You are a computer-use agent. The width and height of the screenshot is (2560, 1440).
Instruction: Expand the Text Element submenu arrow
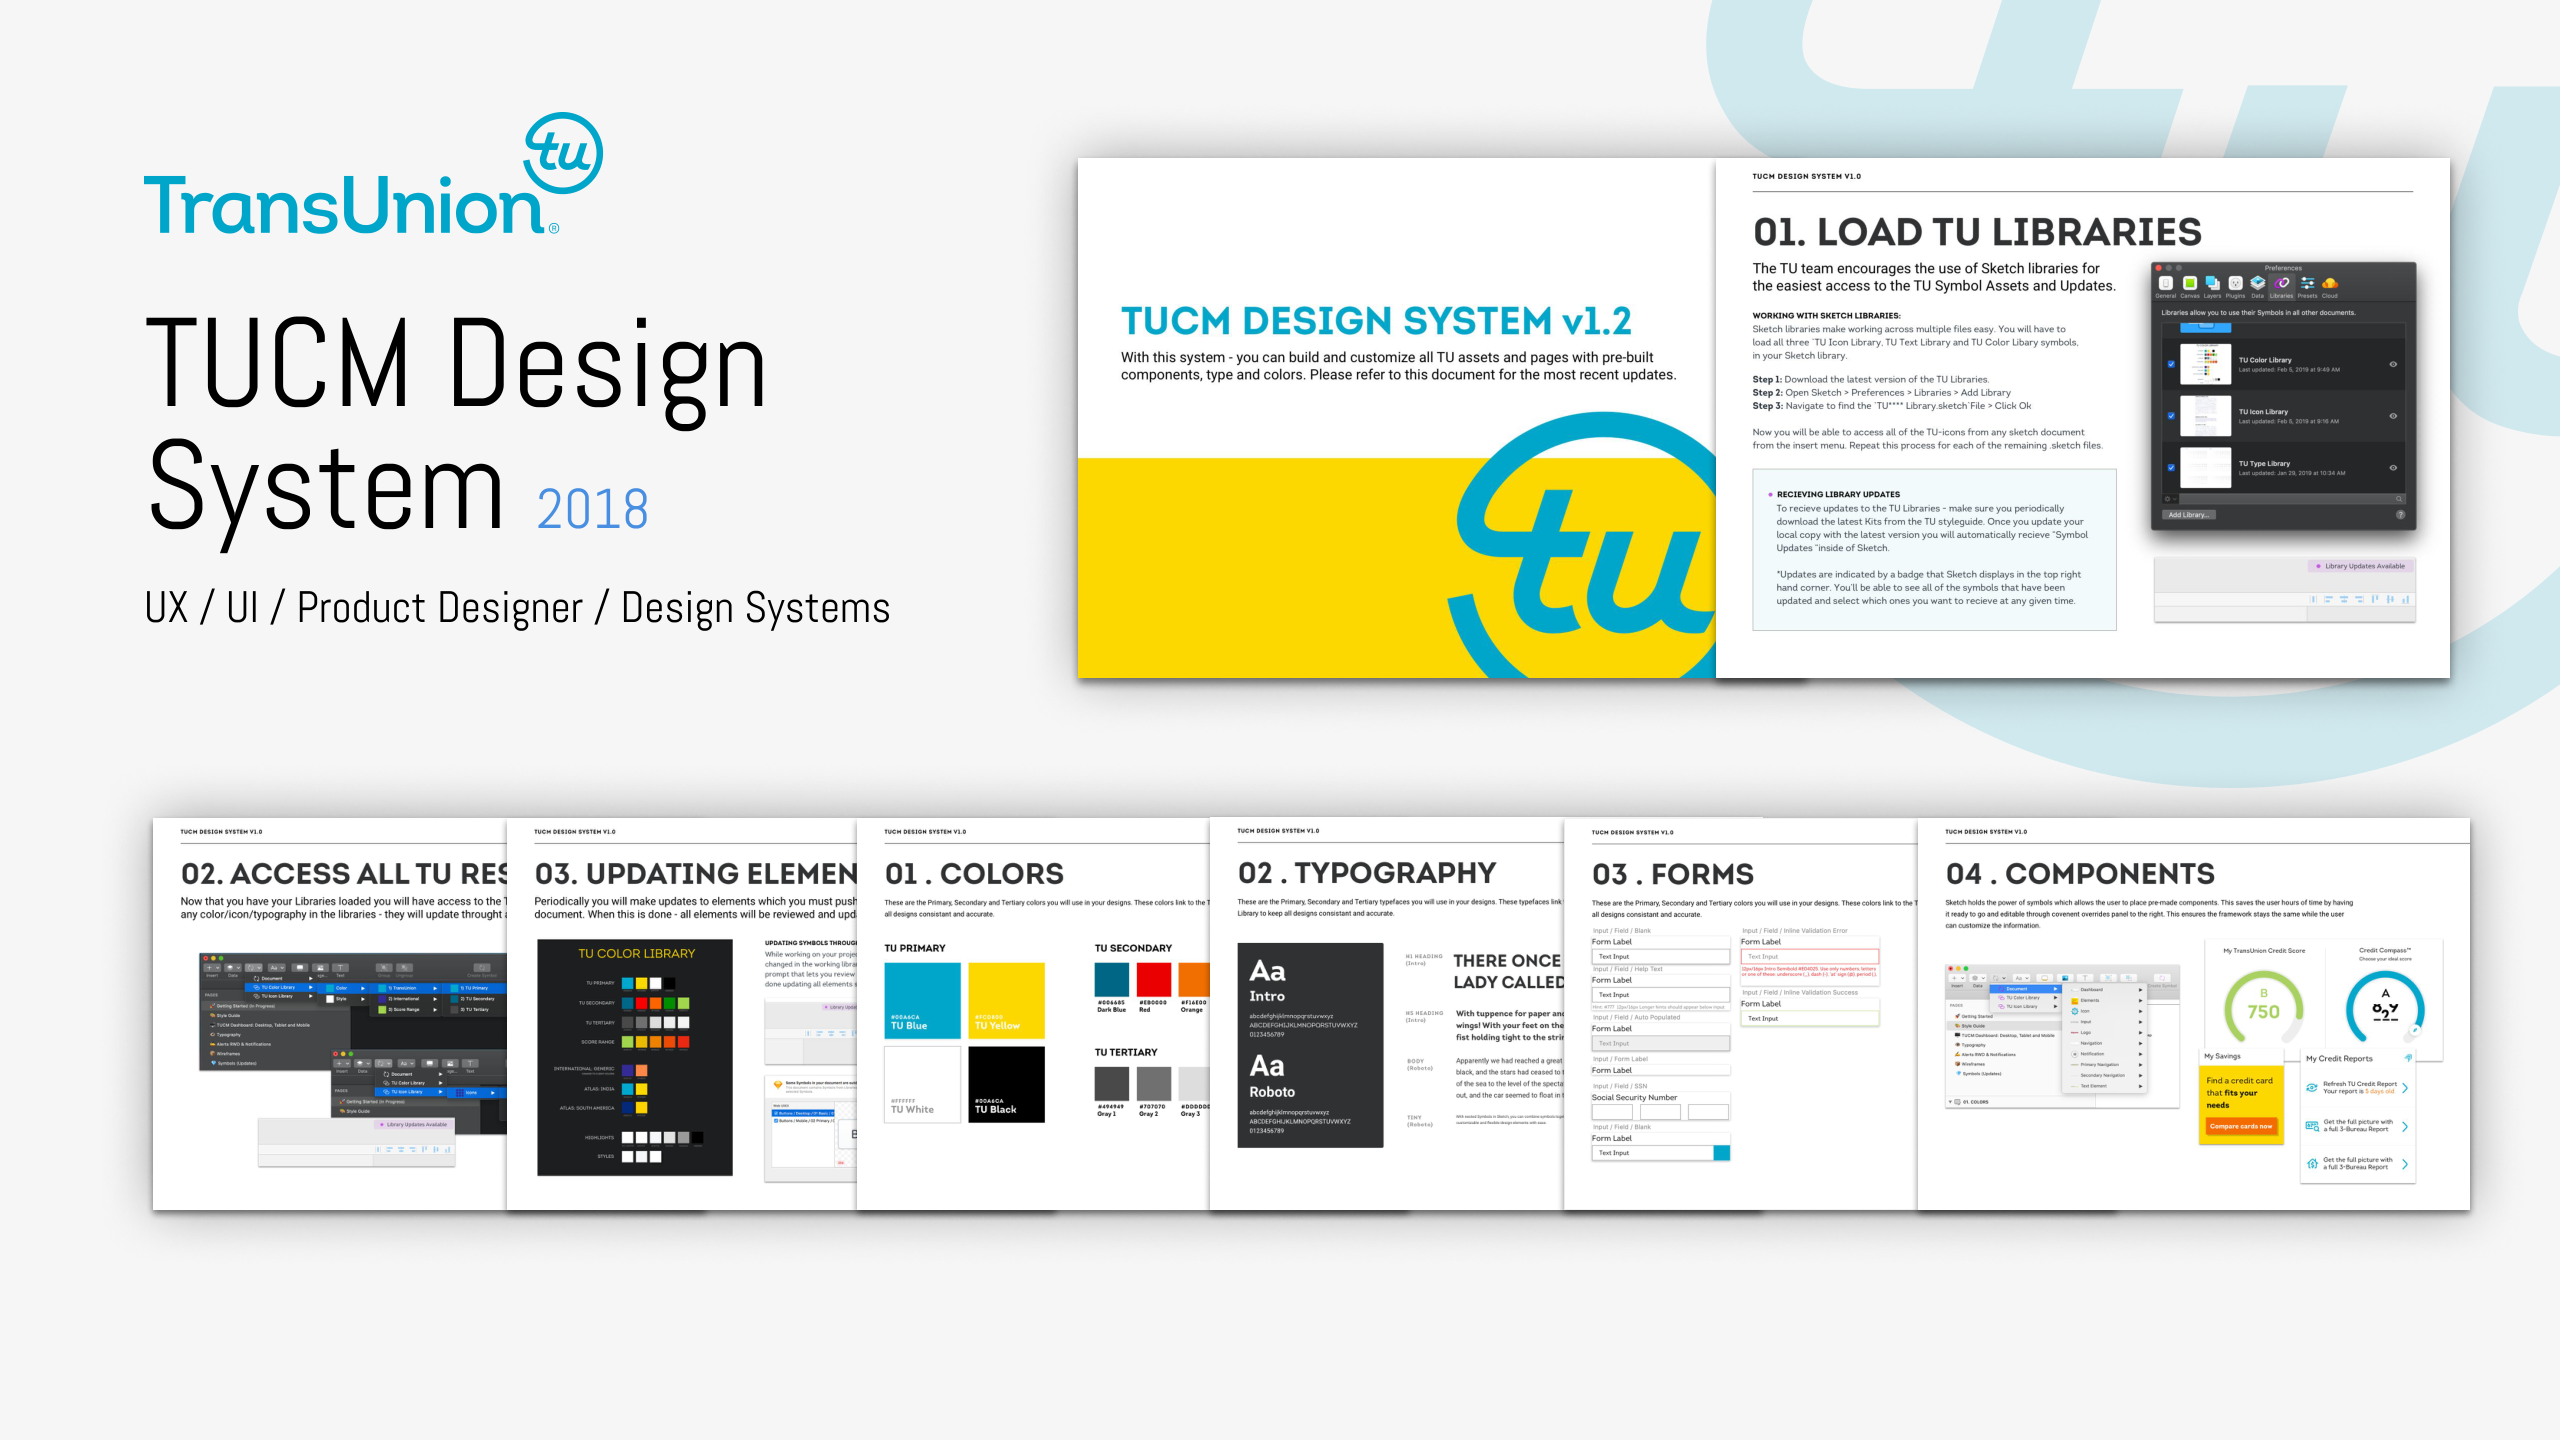click(2140, 1086)
